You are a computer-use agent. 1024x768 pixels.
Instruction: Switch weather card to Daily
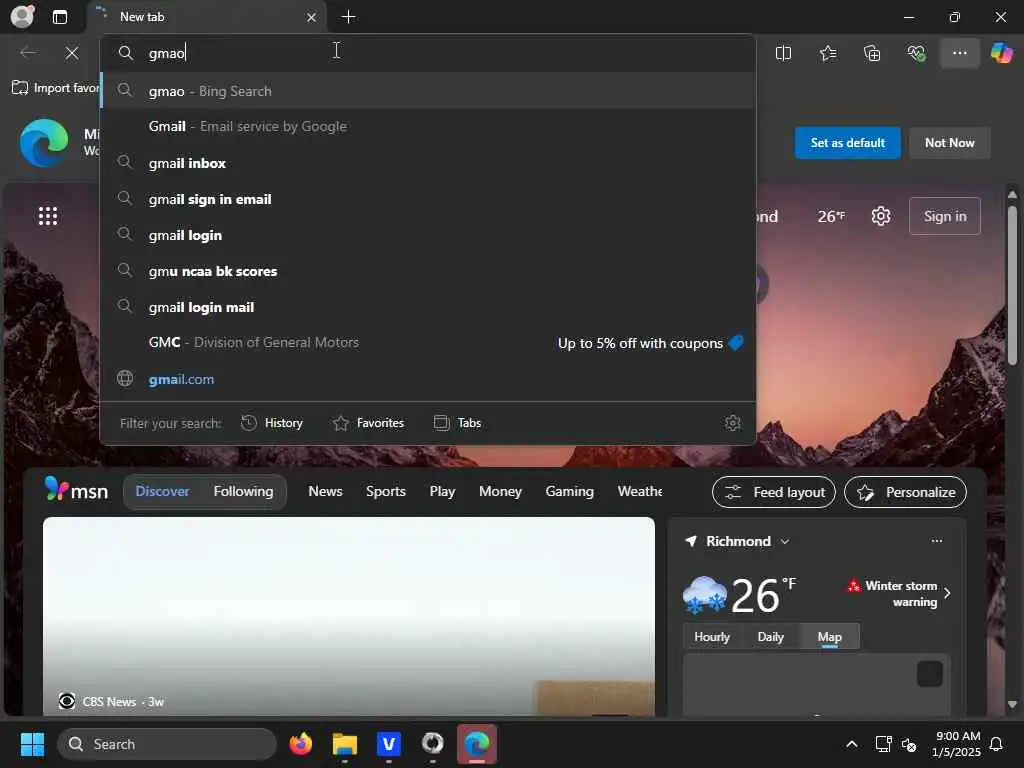point(770,637)
